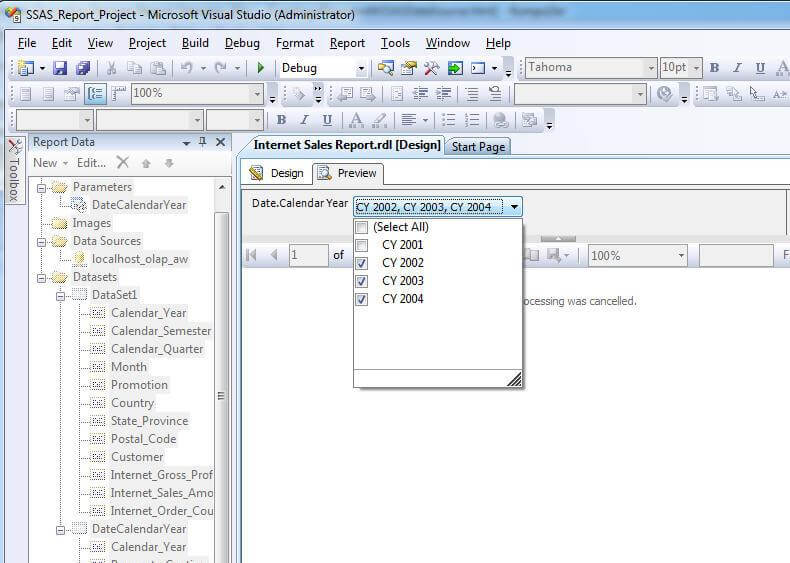Click the Save icon in the toolbar

[60, 68]
